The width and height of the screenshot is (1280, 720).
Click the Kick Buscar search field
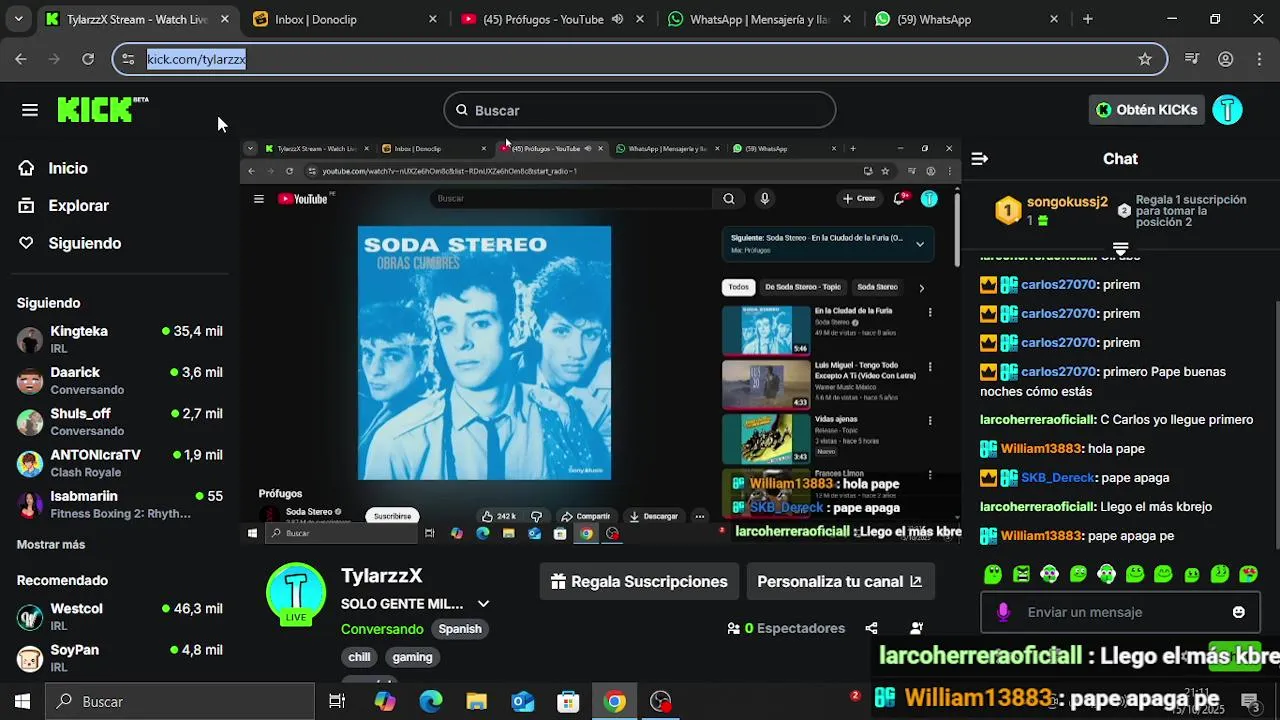(640, 110)
